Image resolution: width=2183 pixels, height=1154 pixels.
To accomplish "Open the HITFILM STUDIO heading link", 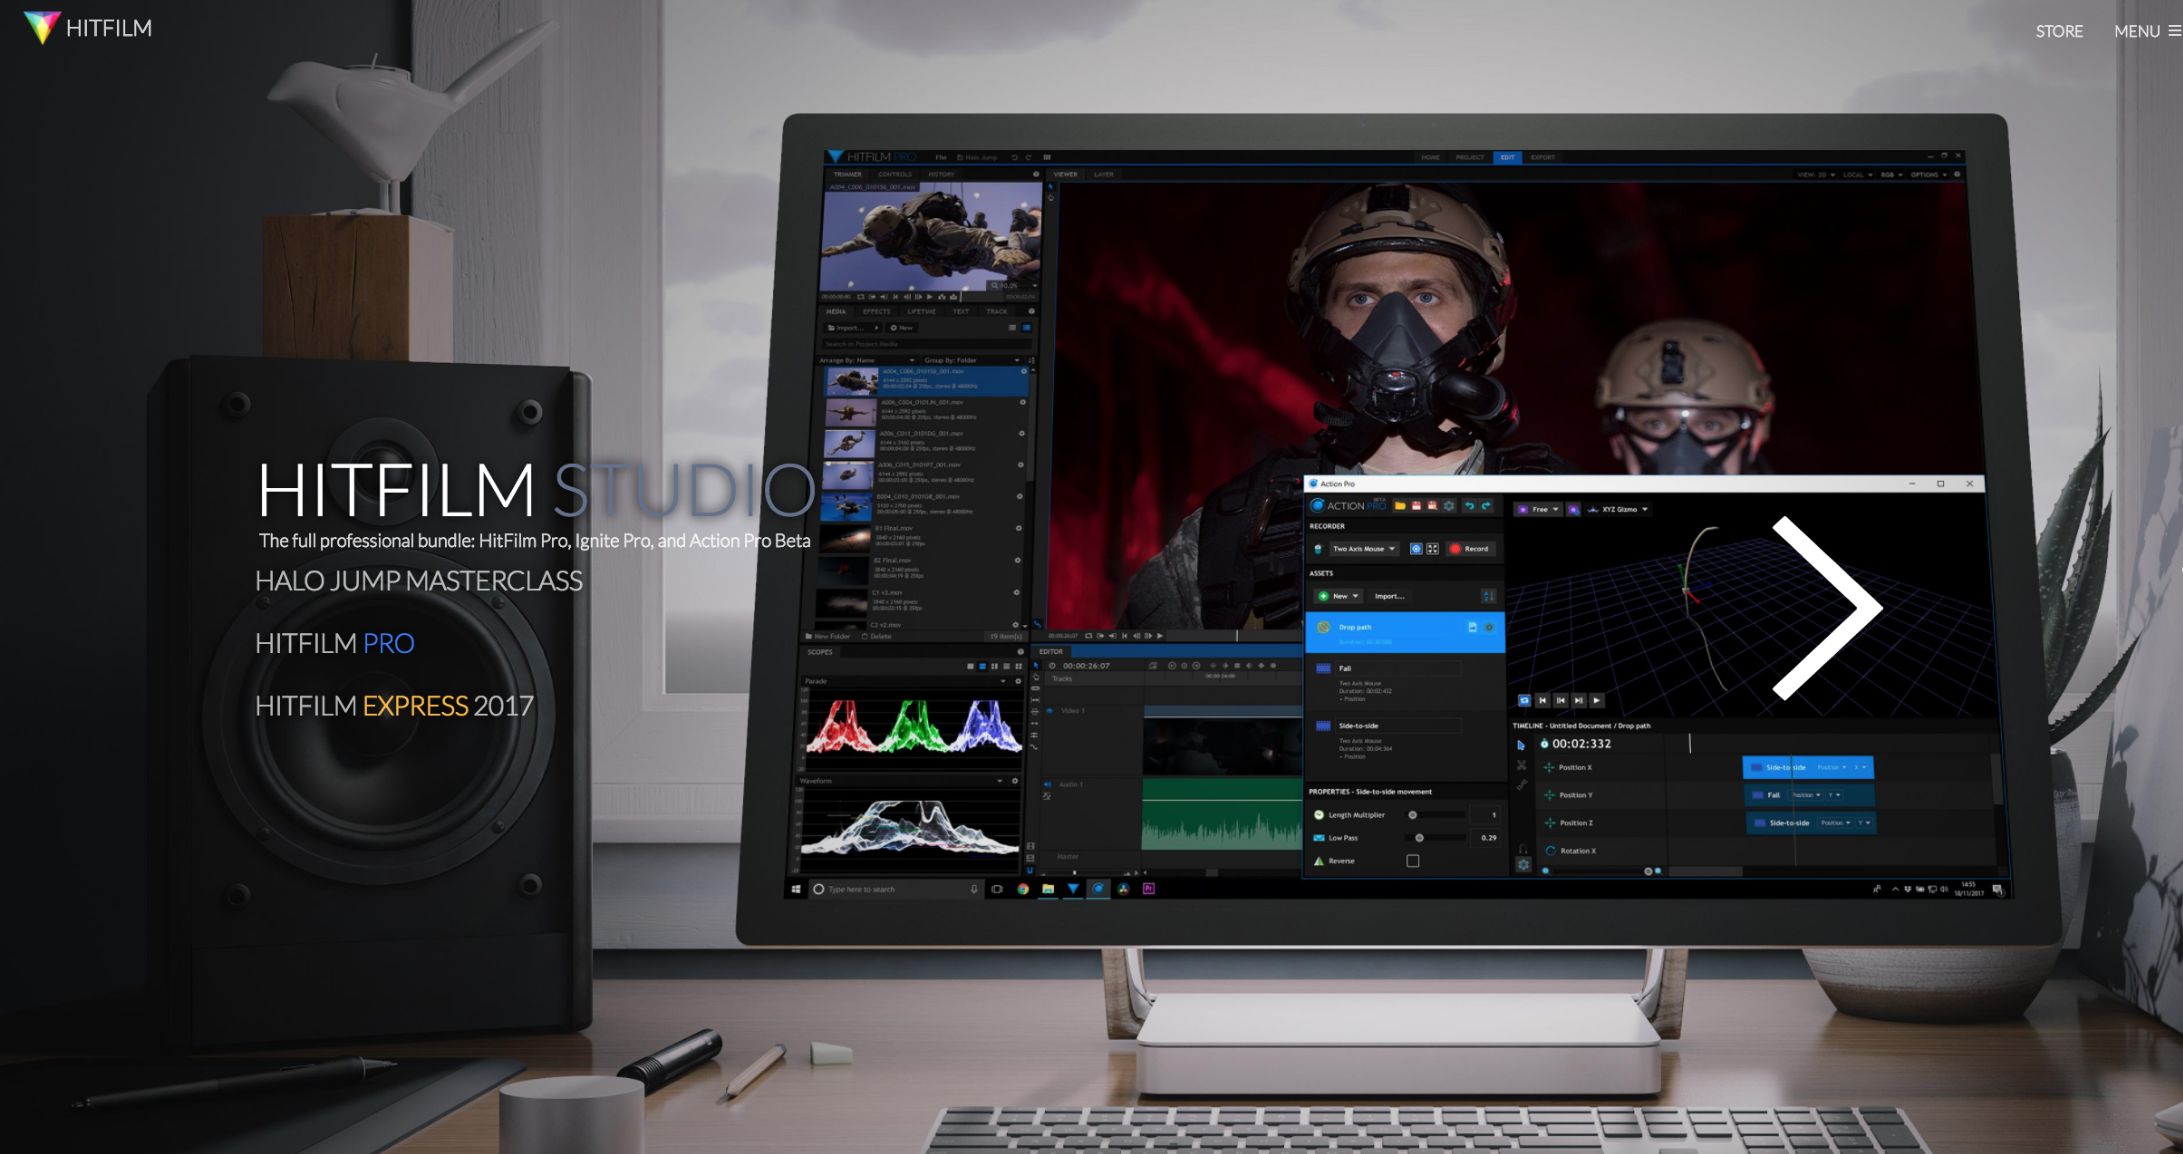I will point(536,490).
